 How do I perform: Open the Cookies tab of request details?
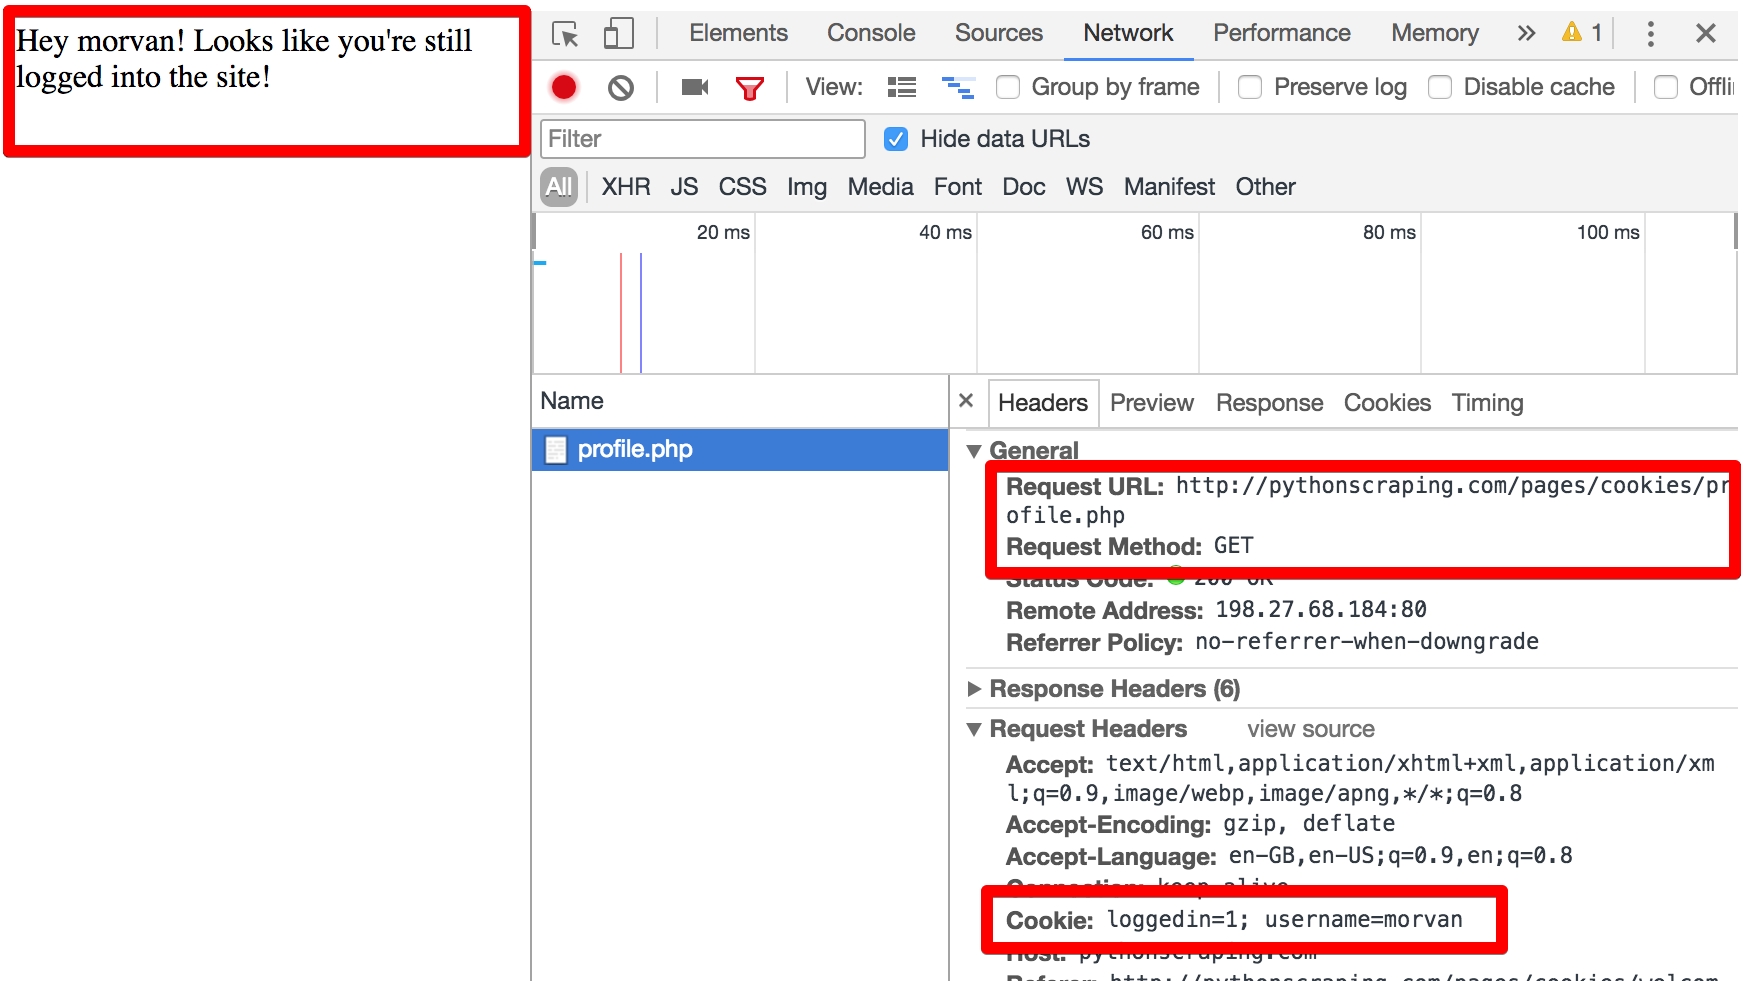click(1386, 403)
